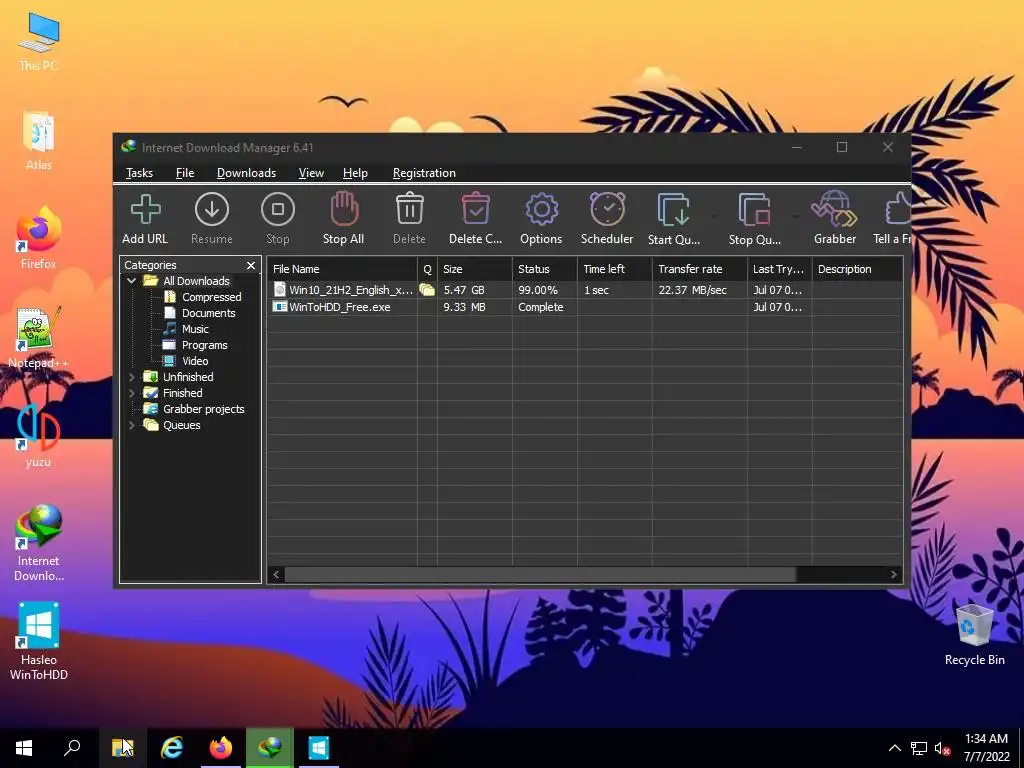The height and width of the screenshot is (768, 1024).
Task: Select Hasleo WinToHDD desktop shortcut
Action: pyautogui.click(x=39, y=642)
